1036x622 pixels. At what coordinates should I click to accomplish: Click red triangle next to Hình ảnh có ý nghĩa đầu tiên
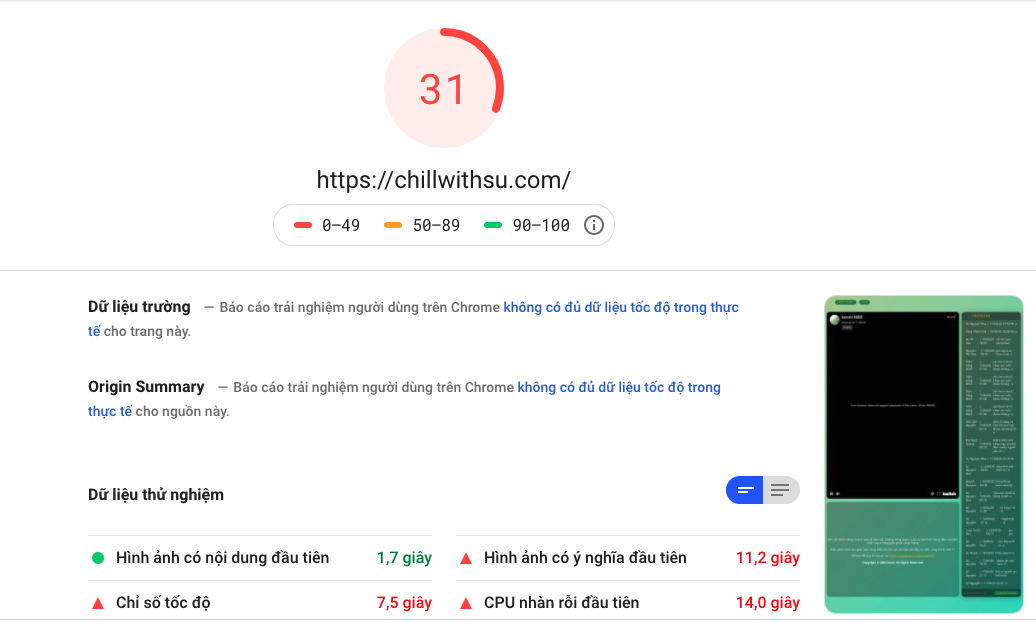[x=466, y=558]
